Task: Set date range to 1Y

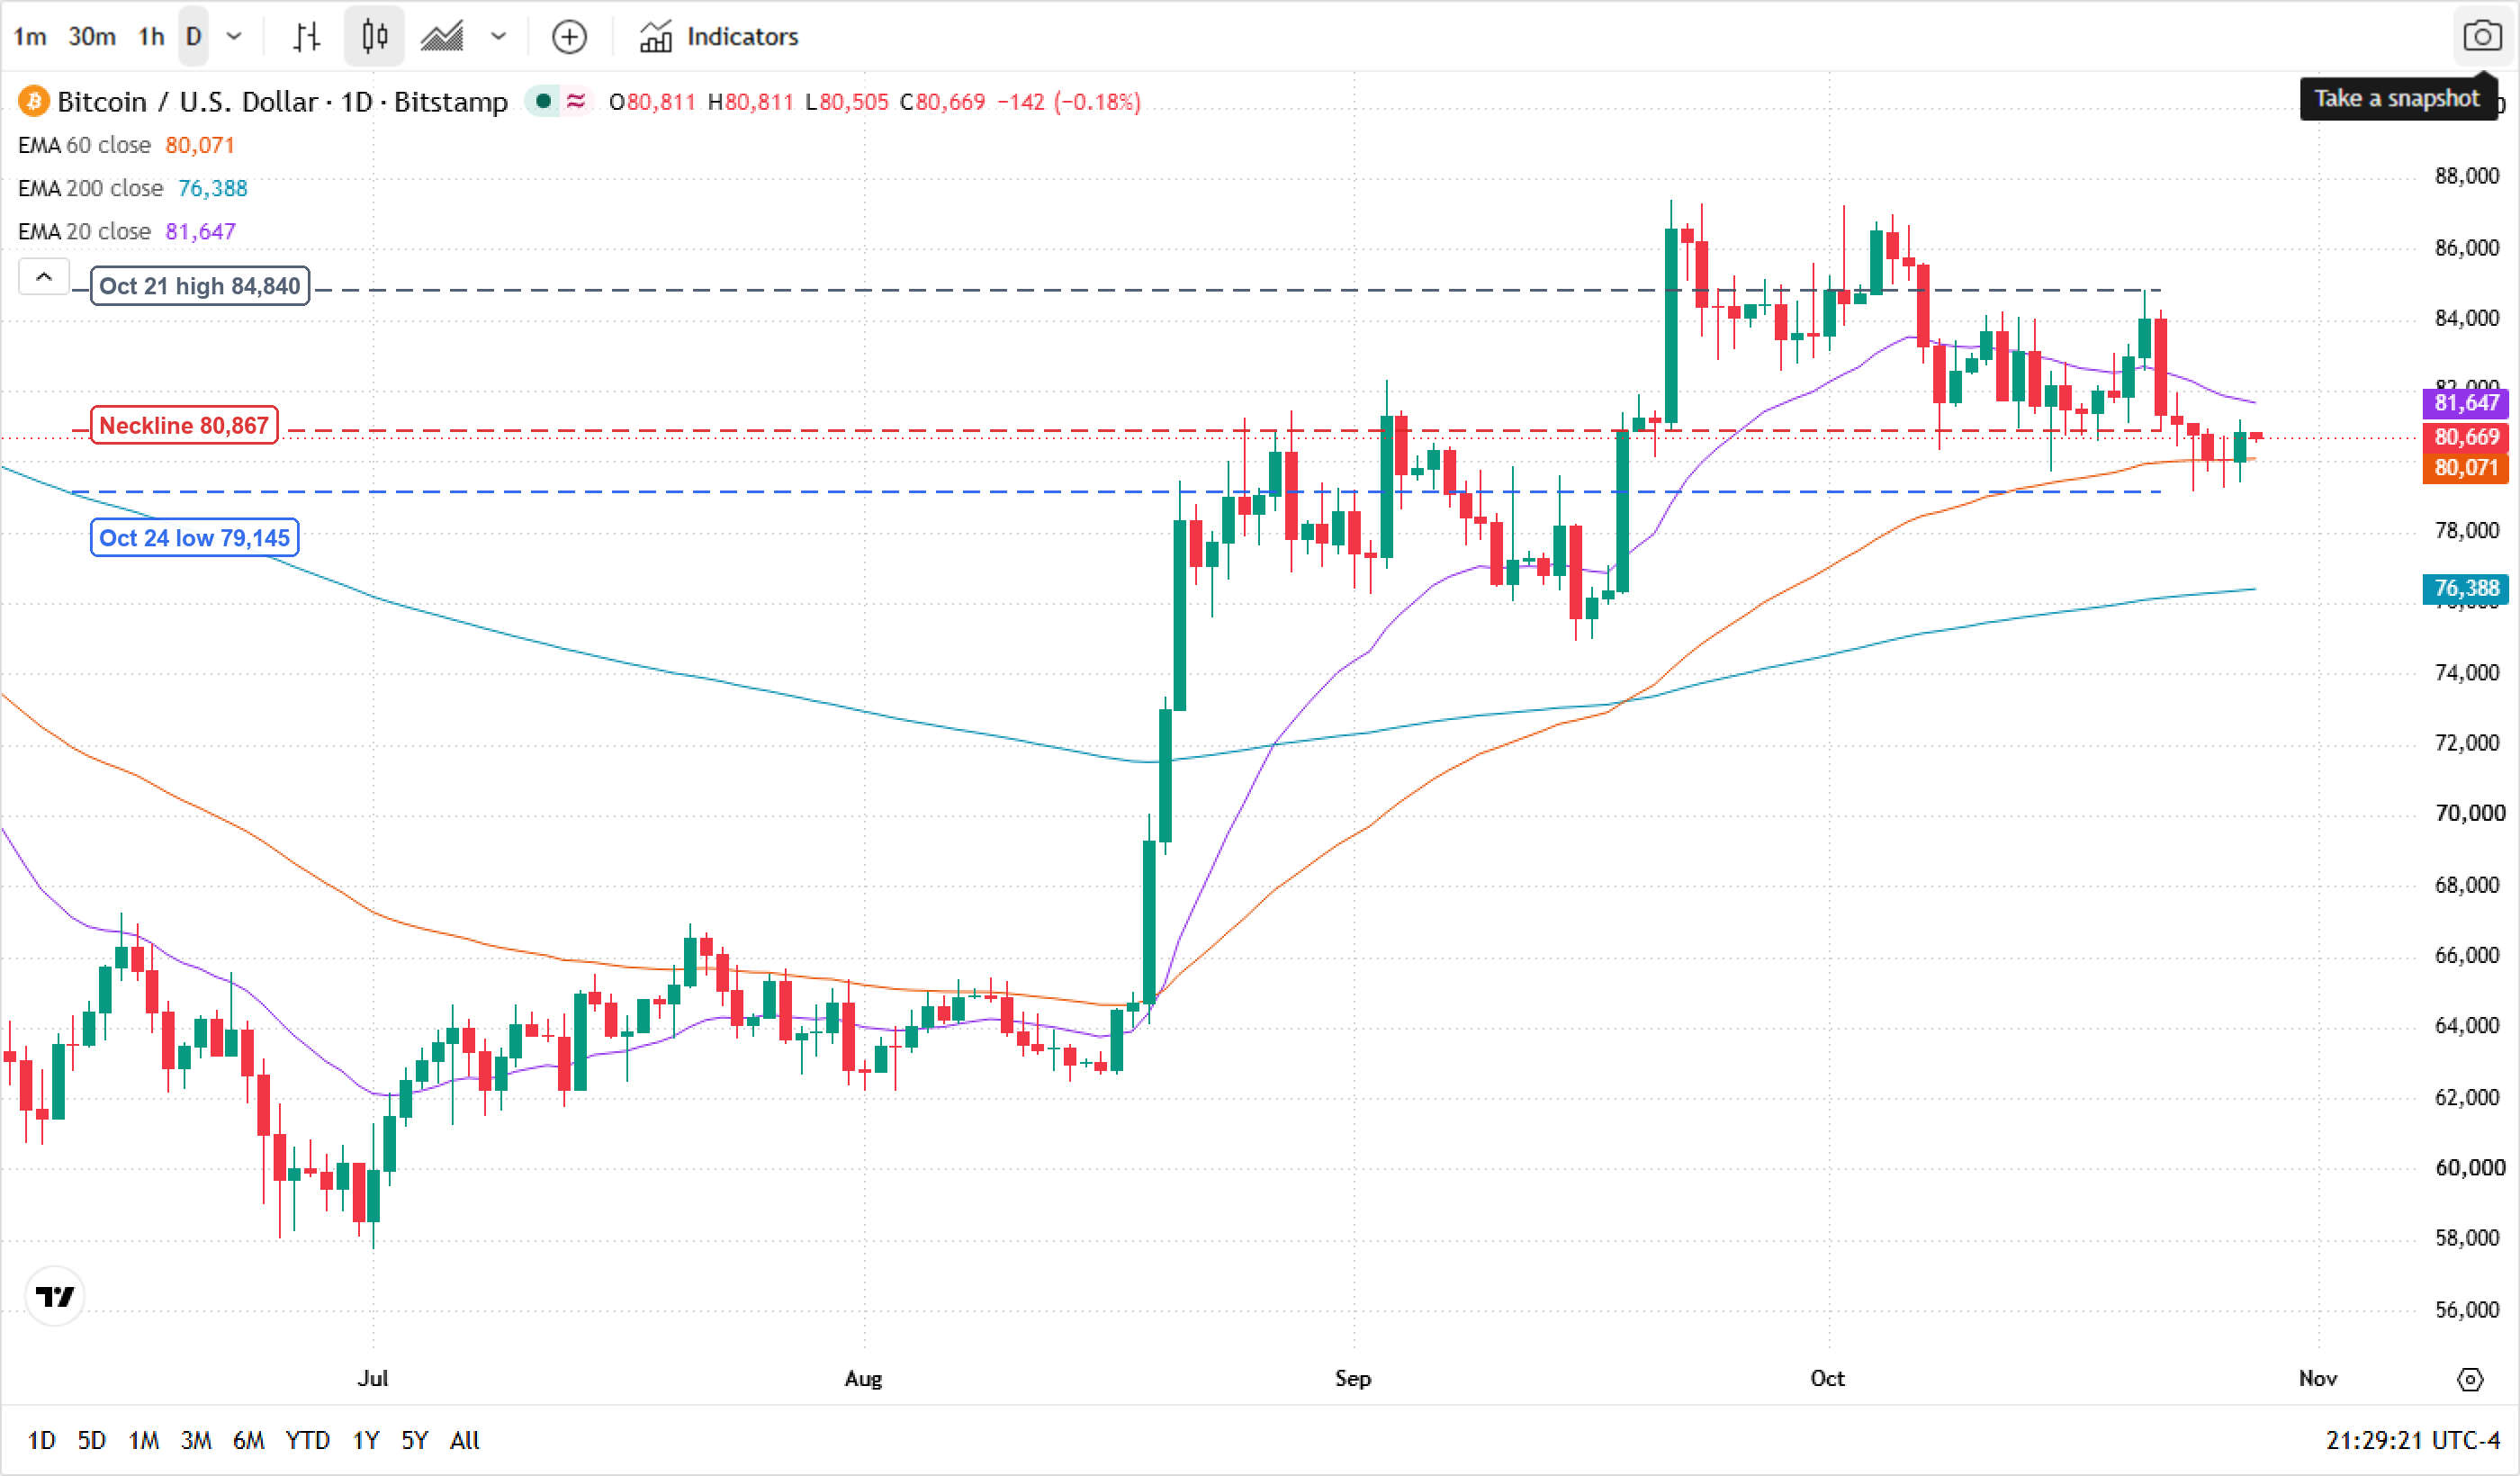Action: (x=366, y=1440)
